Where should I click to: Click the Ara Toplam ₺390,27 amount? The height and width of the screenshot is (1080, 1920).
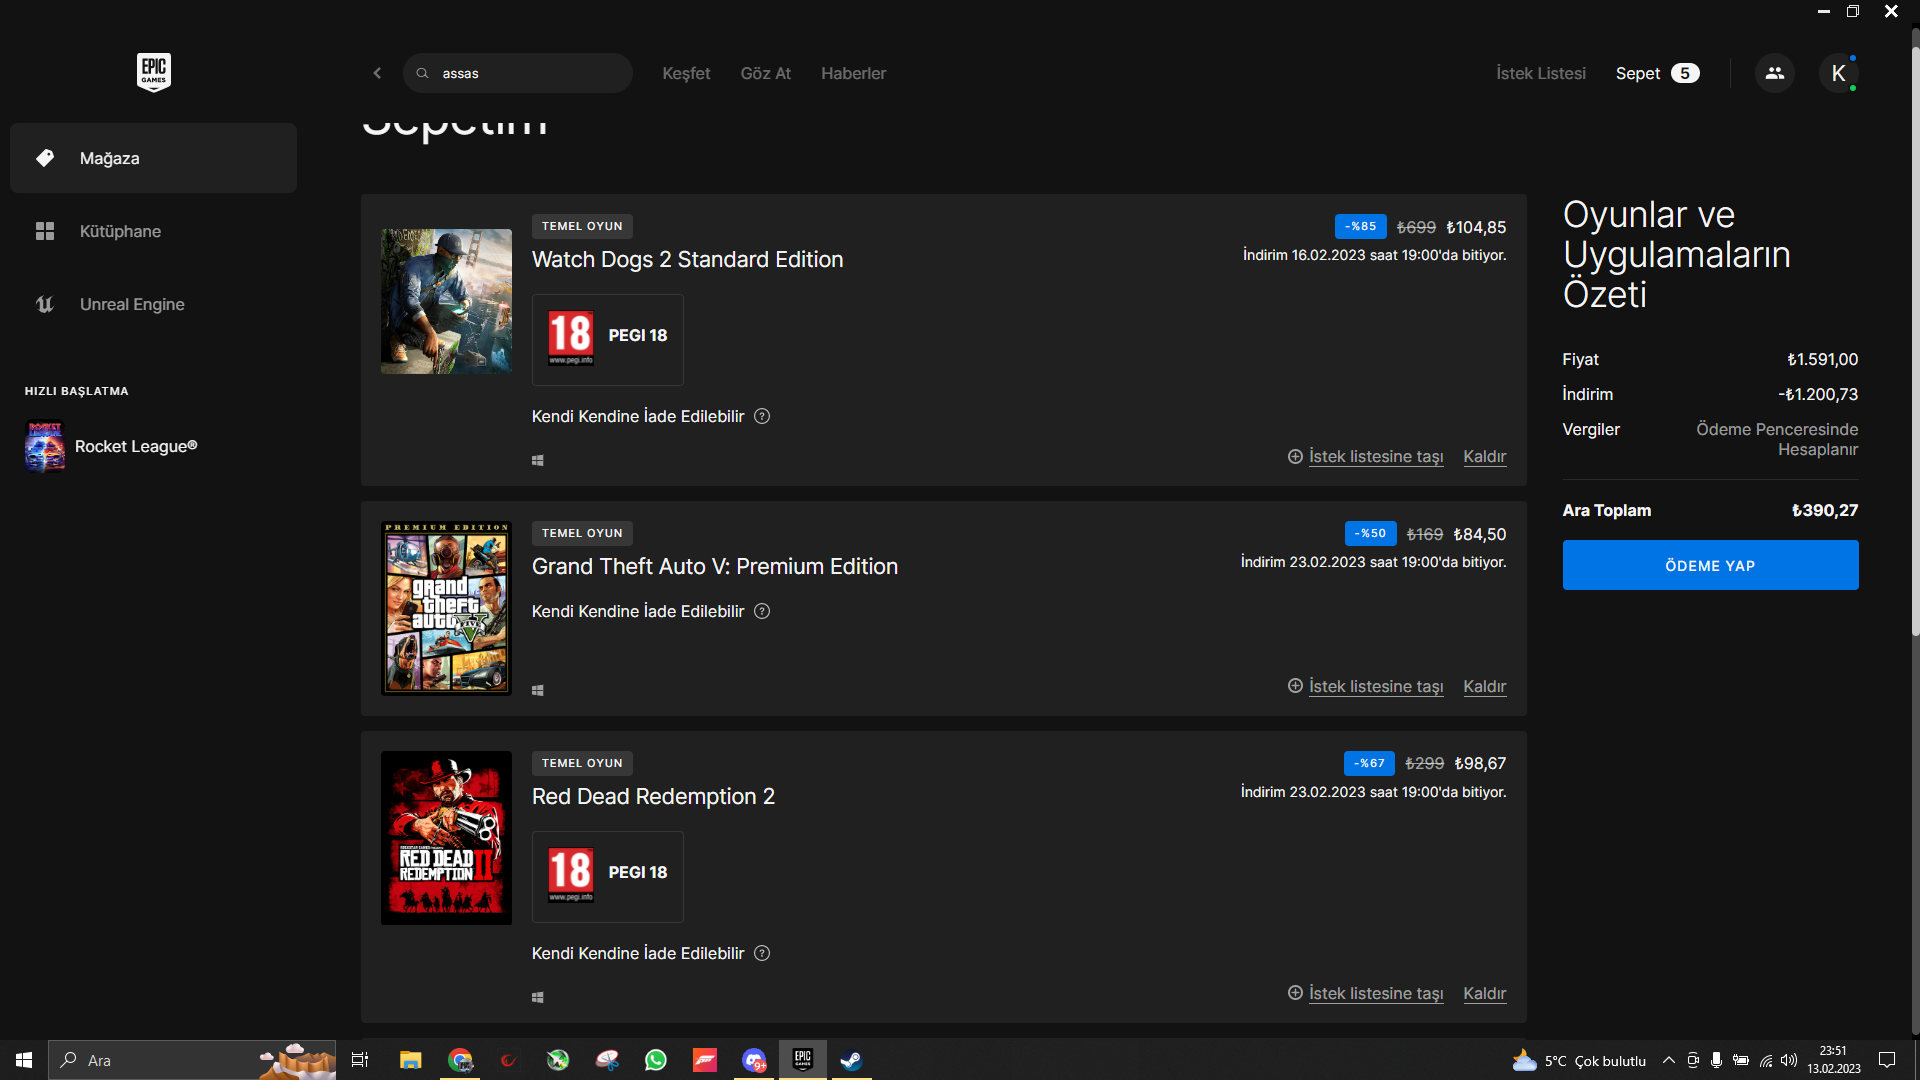click(x=1825, y=510)
